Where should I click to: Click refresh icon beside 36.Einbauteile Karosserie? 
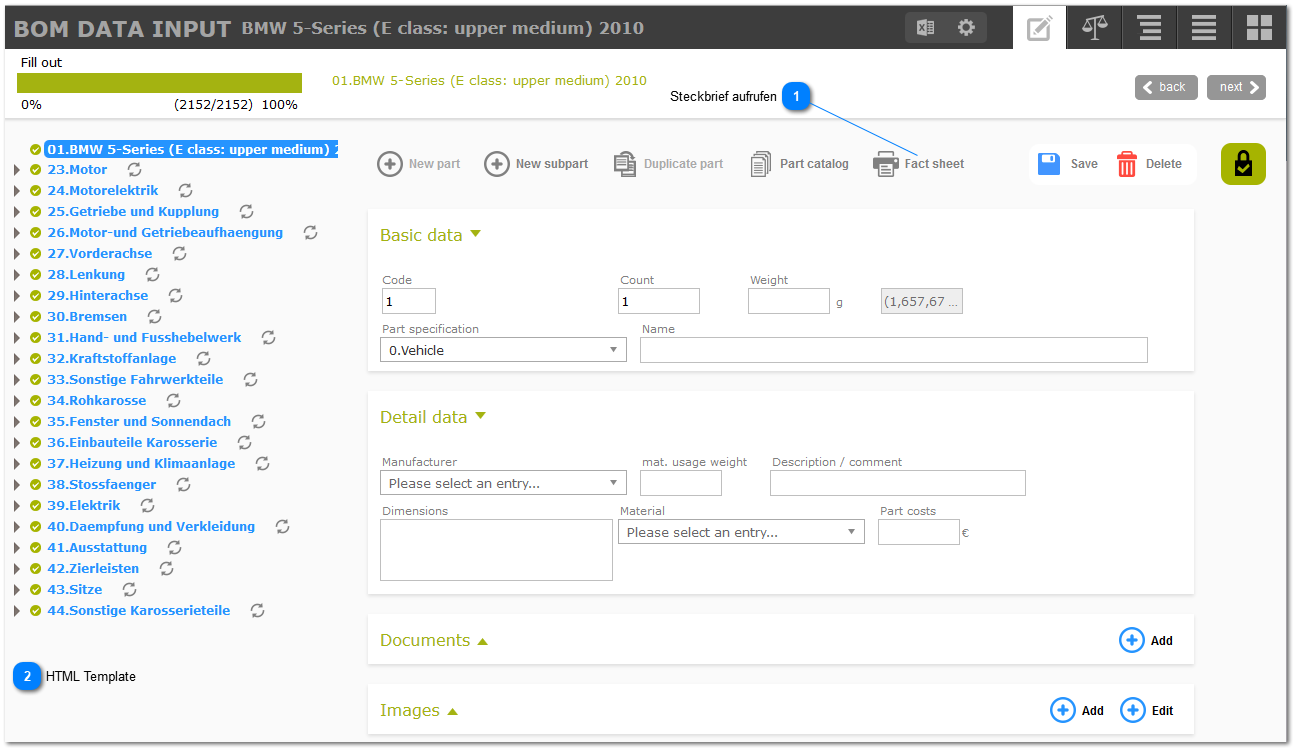coord(245,443)
